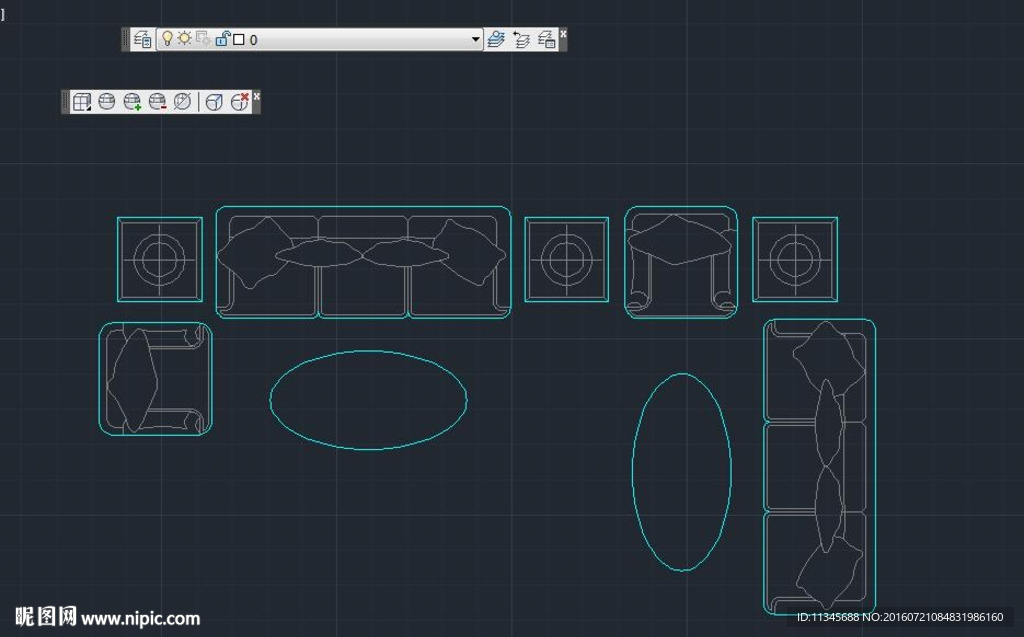Decrease mesh smoothness with Smooth Less
The image size is (1024, 637).
pos(157,101)
